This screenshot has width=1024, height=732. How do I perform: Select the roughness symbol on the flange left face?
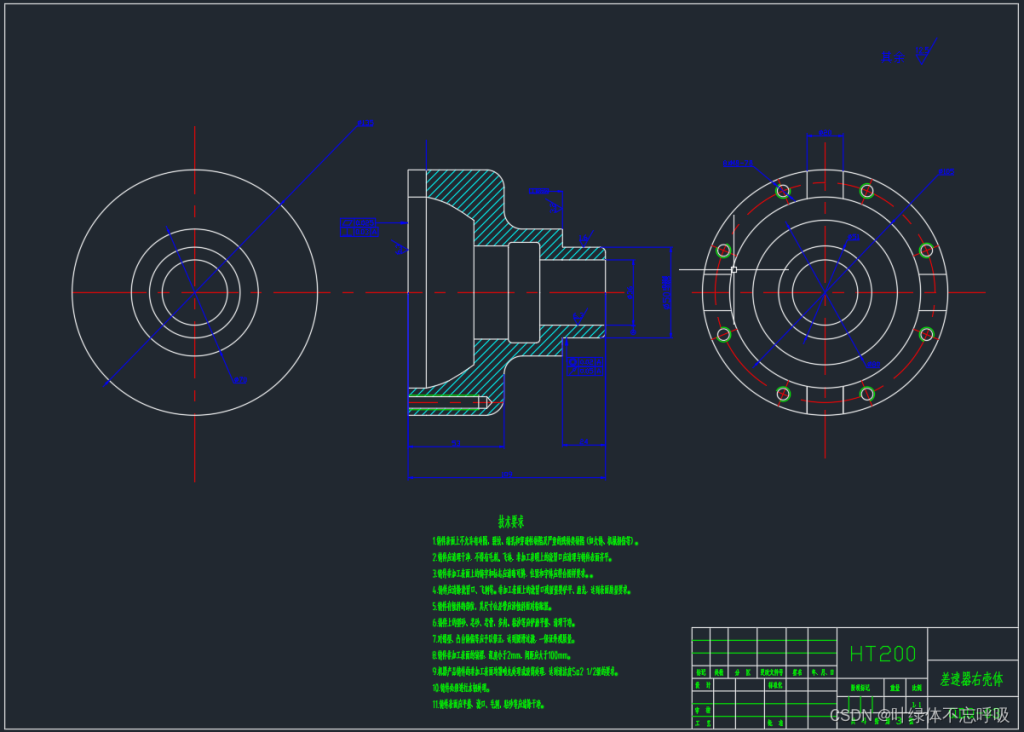click(x=401, y=248)
